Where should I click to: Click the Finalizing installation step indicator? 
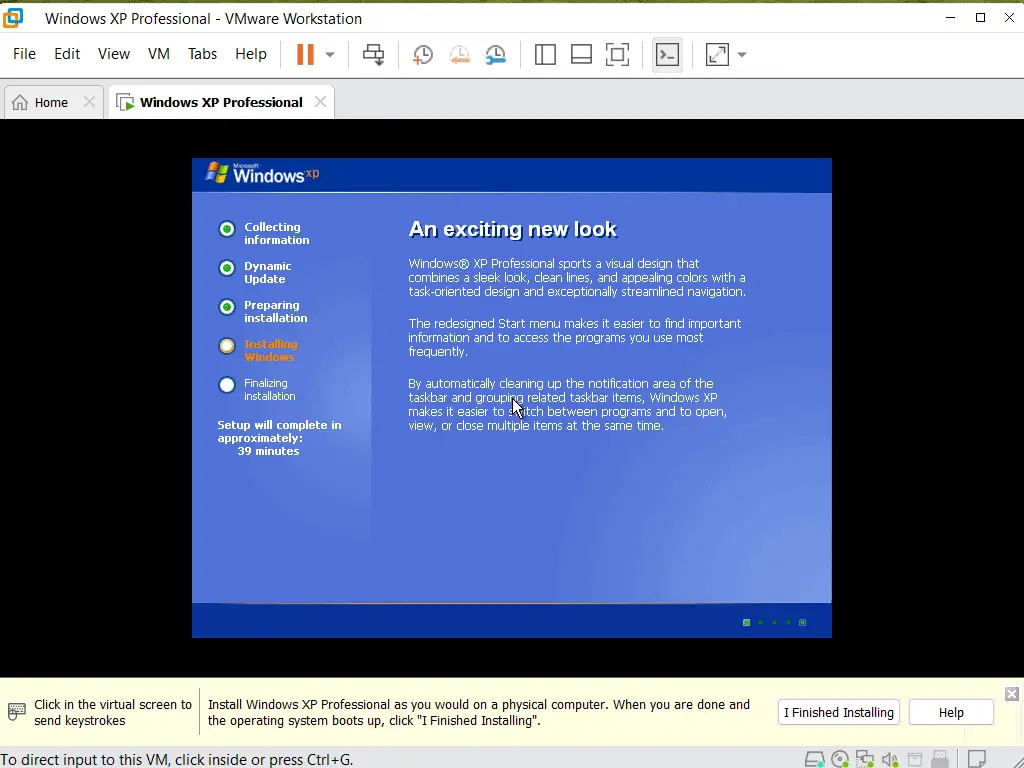coord(227,385)
